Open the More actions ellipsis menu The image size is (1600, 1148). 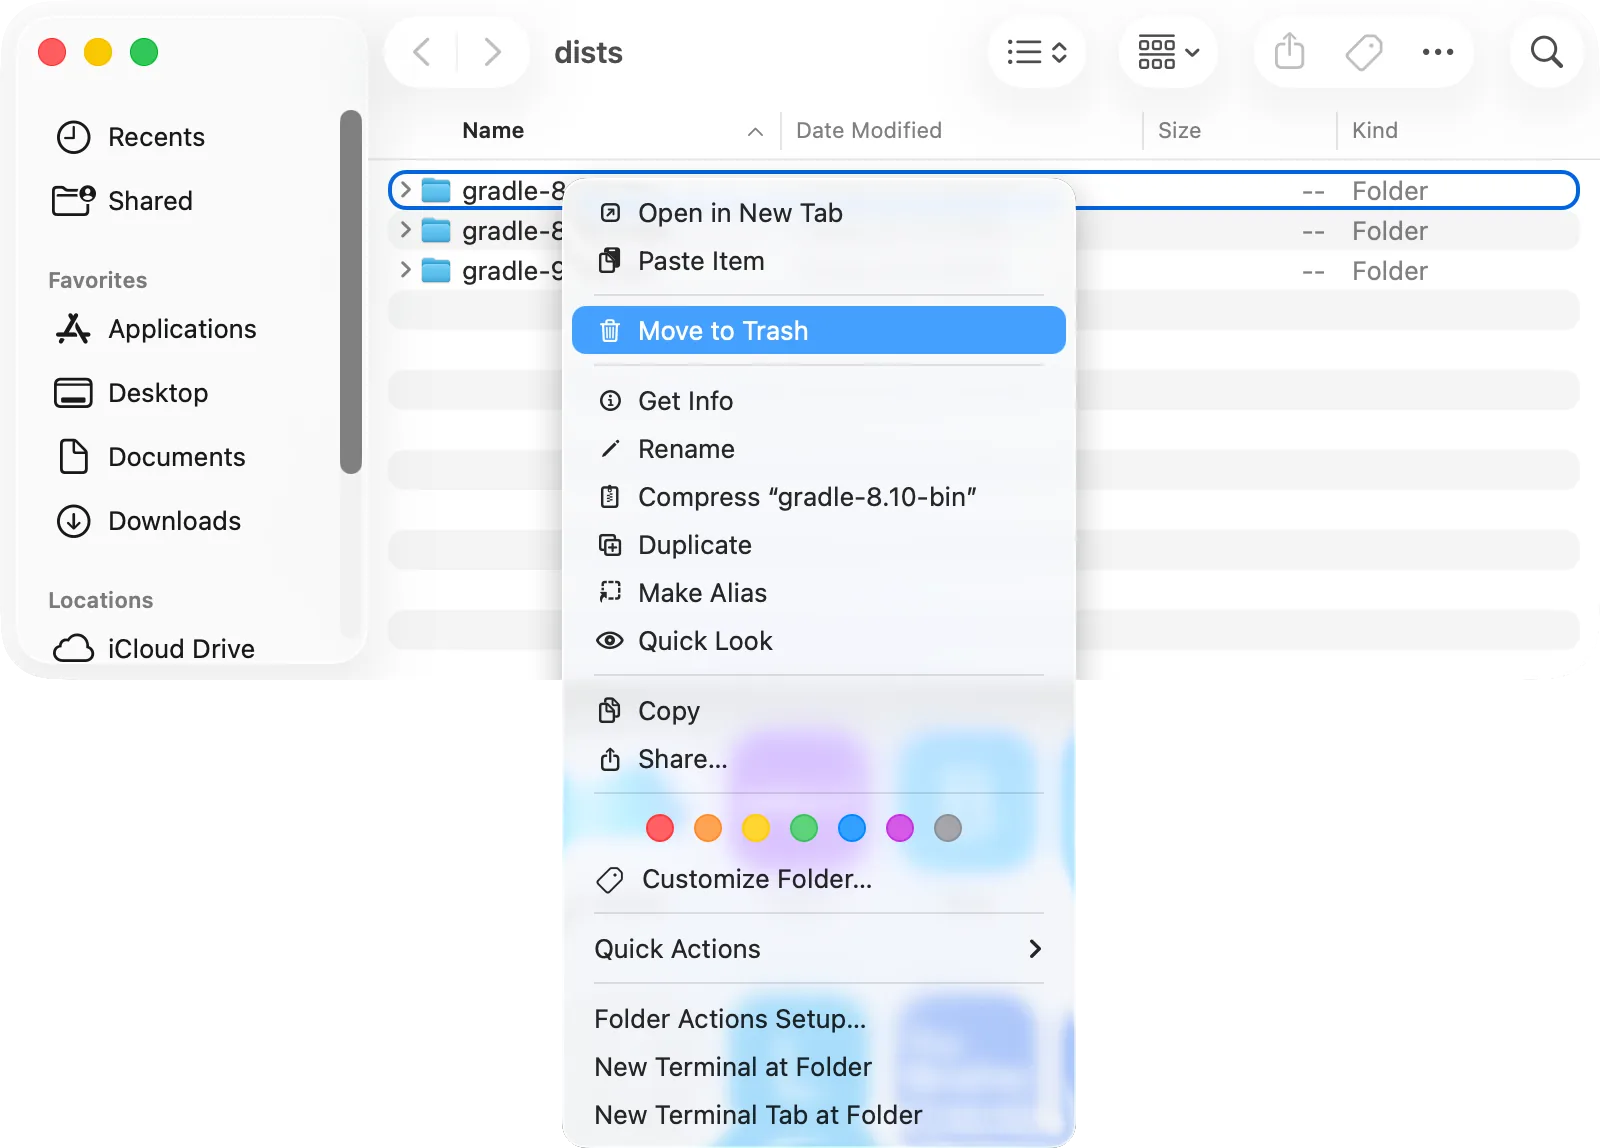[x=1438, y=52]
